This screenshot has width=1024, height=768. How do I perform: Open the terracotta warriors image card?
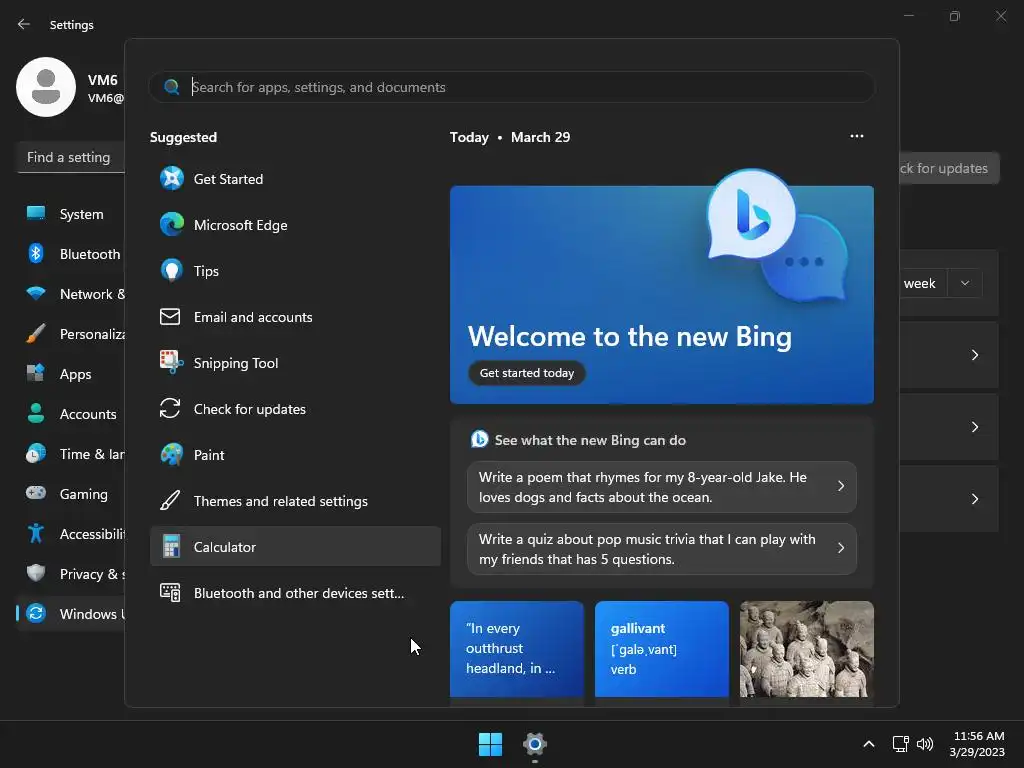(x=807, y=649)
